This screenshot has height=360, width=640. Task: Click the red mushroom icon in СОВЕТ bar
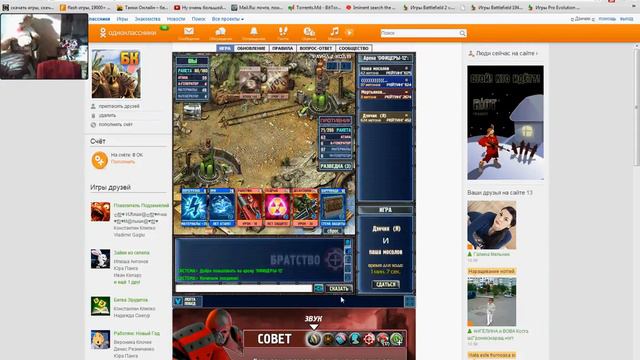point(382,339)
